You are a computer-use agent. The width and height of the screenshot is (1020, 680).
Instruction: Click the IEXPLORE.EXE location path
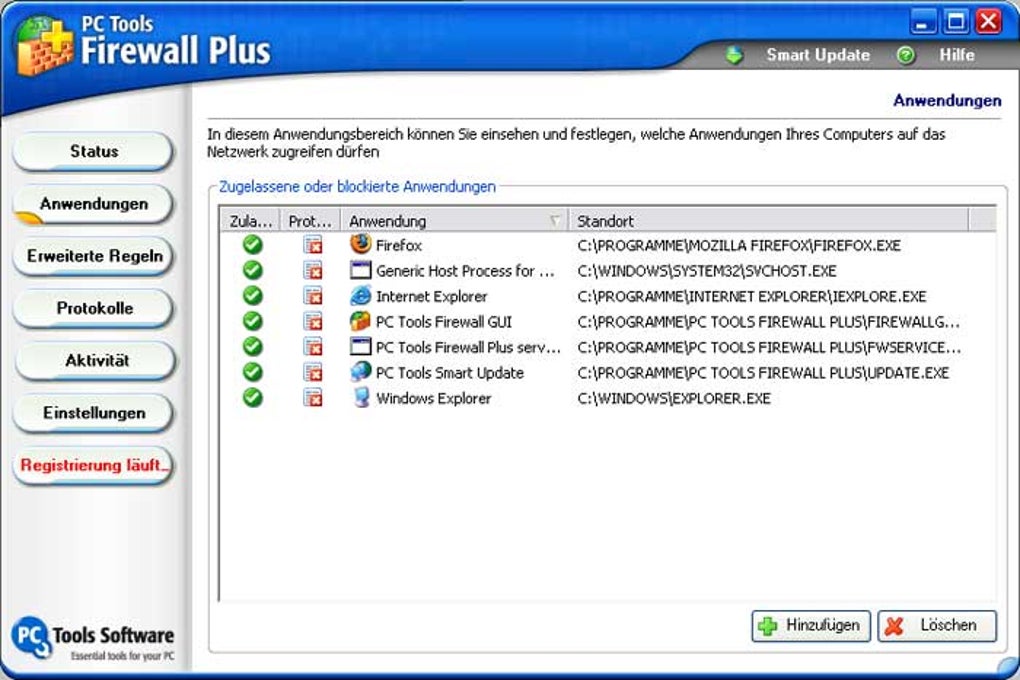[751, 296]
